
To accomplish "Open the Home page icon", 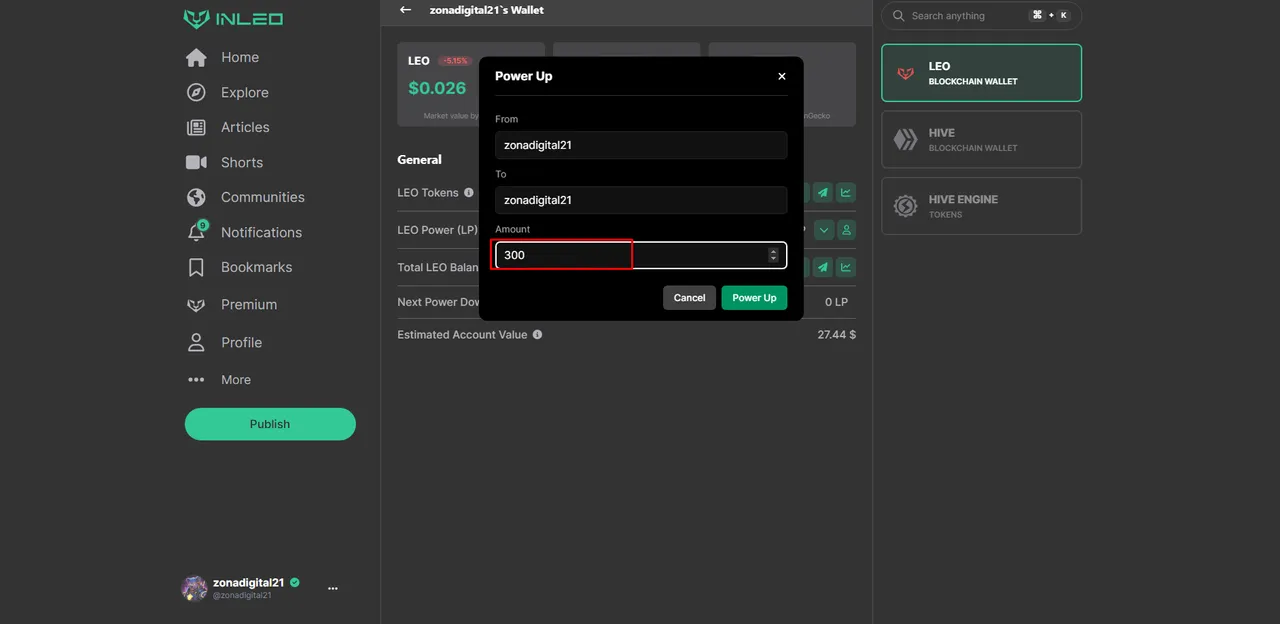I will point(196,58).
